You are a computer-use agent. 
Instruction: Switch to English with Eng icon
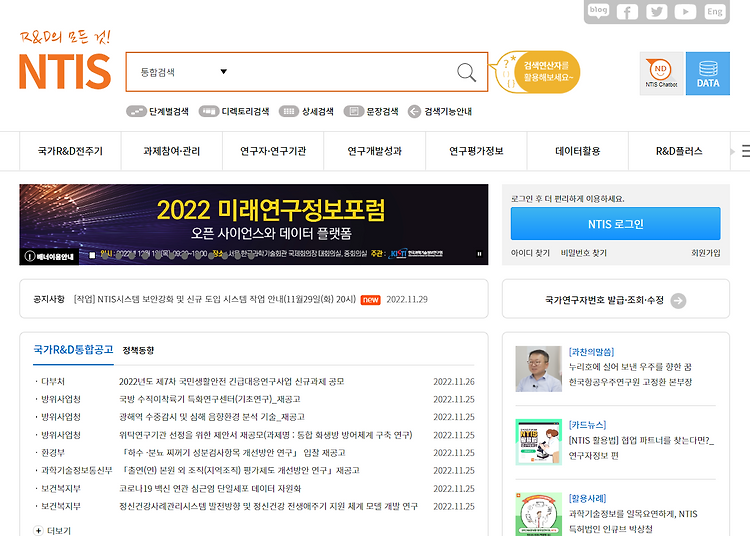click(715, 11)
